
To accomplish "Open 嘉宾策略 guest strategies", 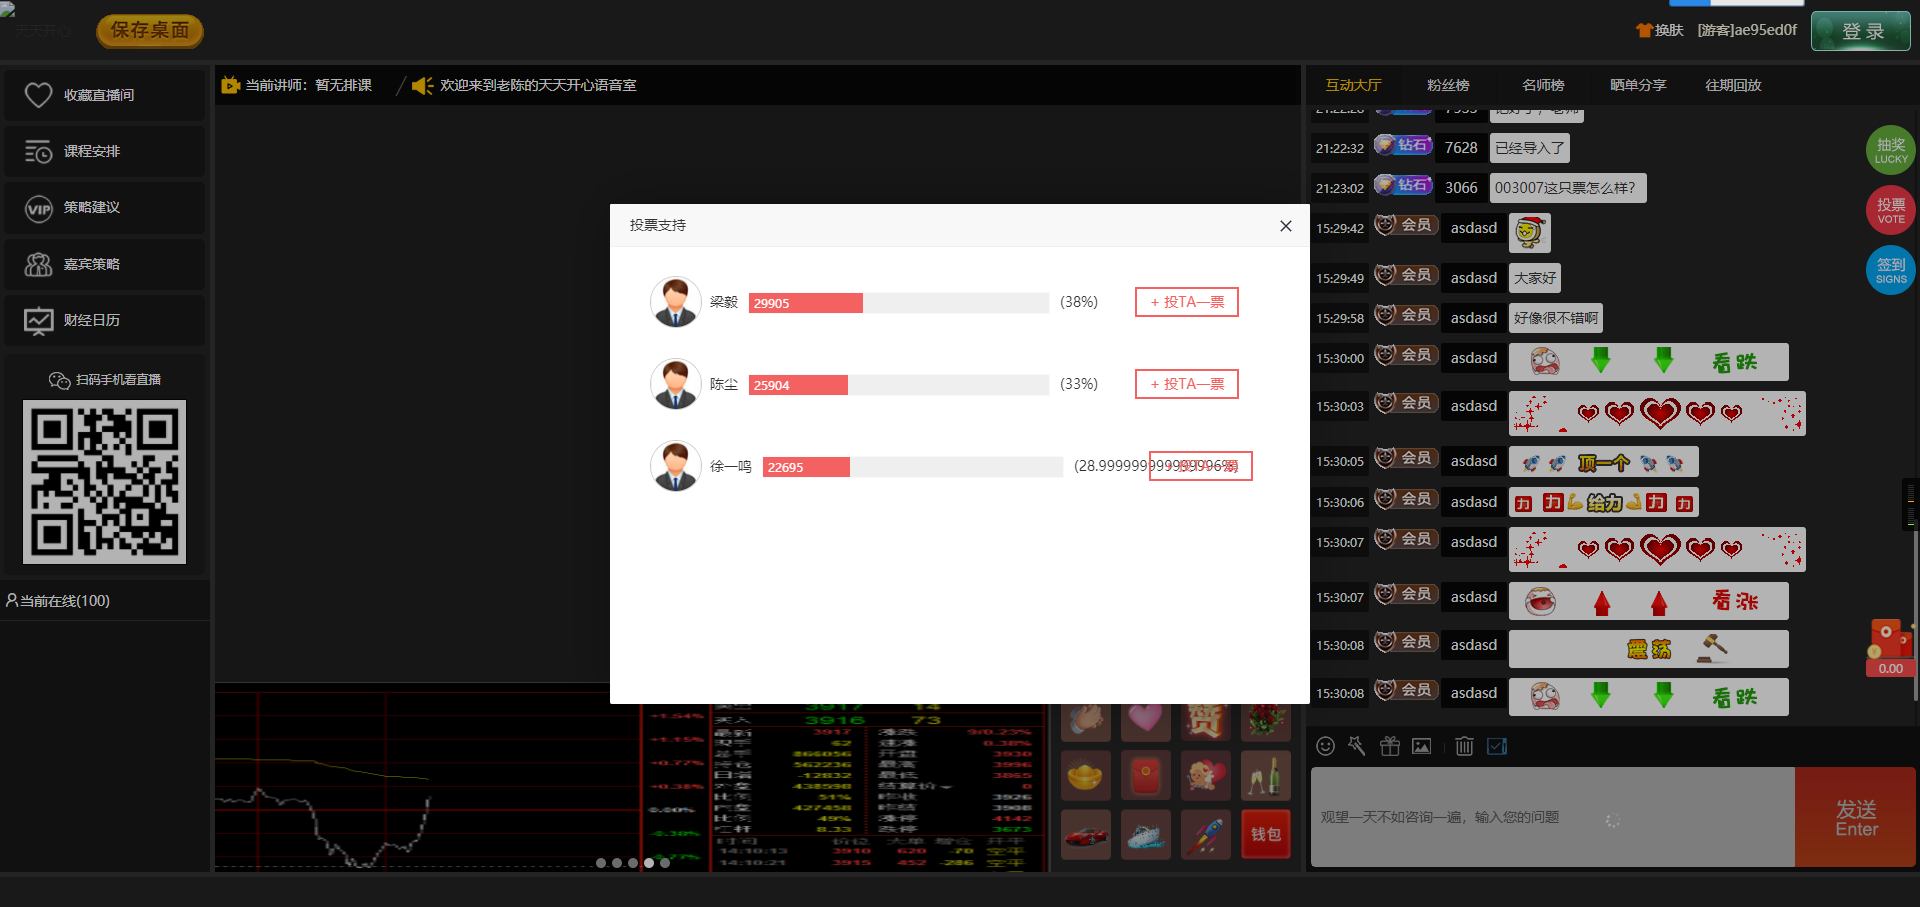I will pyautogui.click(x=104, y=264).
